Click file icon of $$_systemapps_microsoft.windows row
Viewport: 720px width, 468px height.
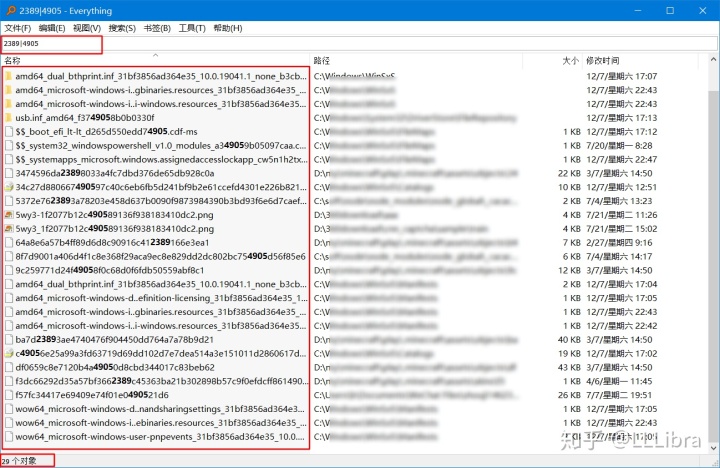click(9, 159)
